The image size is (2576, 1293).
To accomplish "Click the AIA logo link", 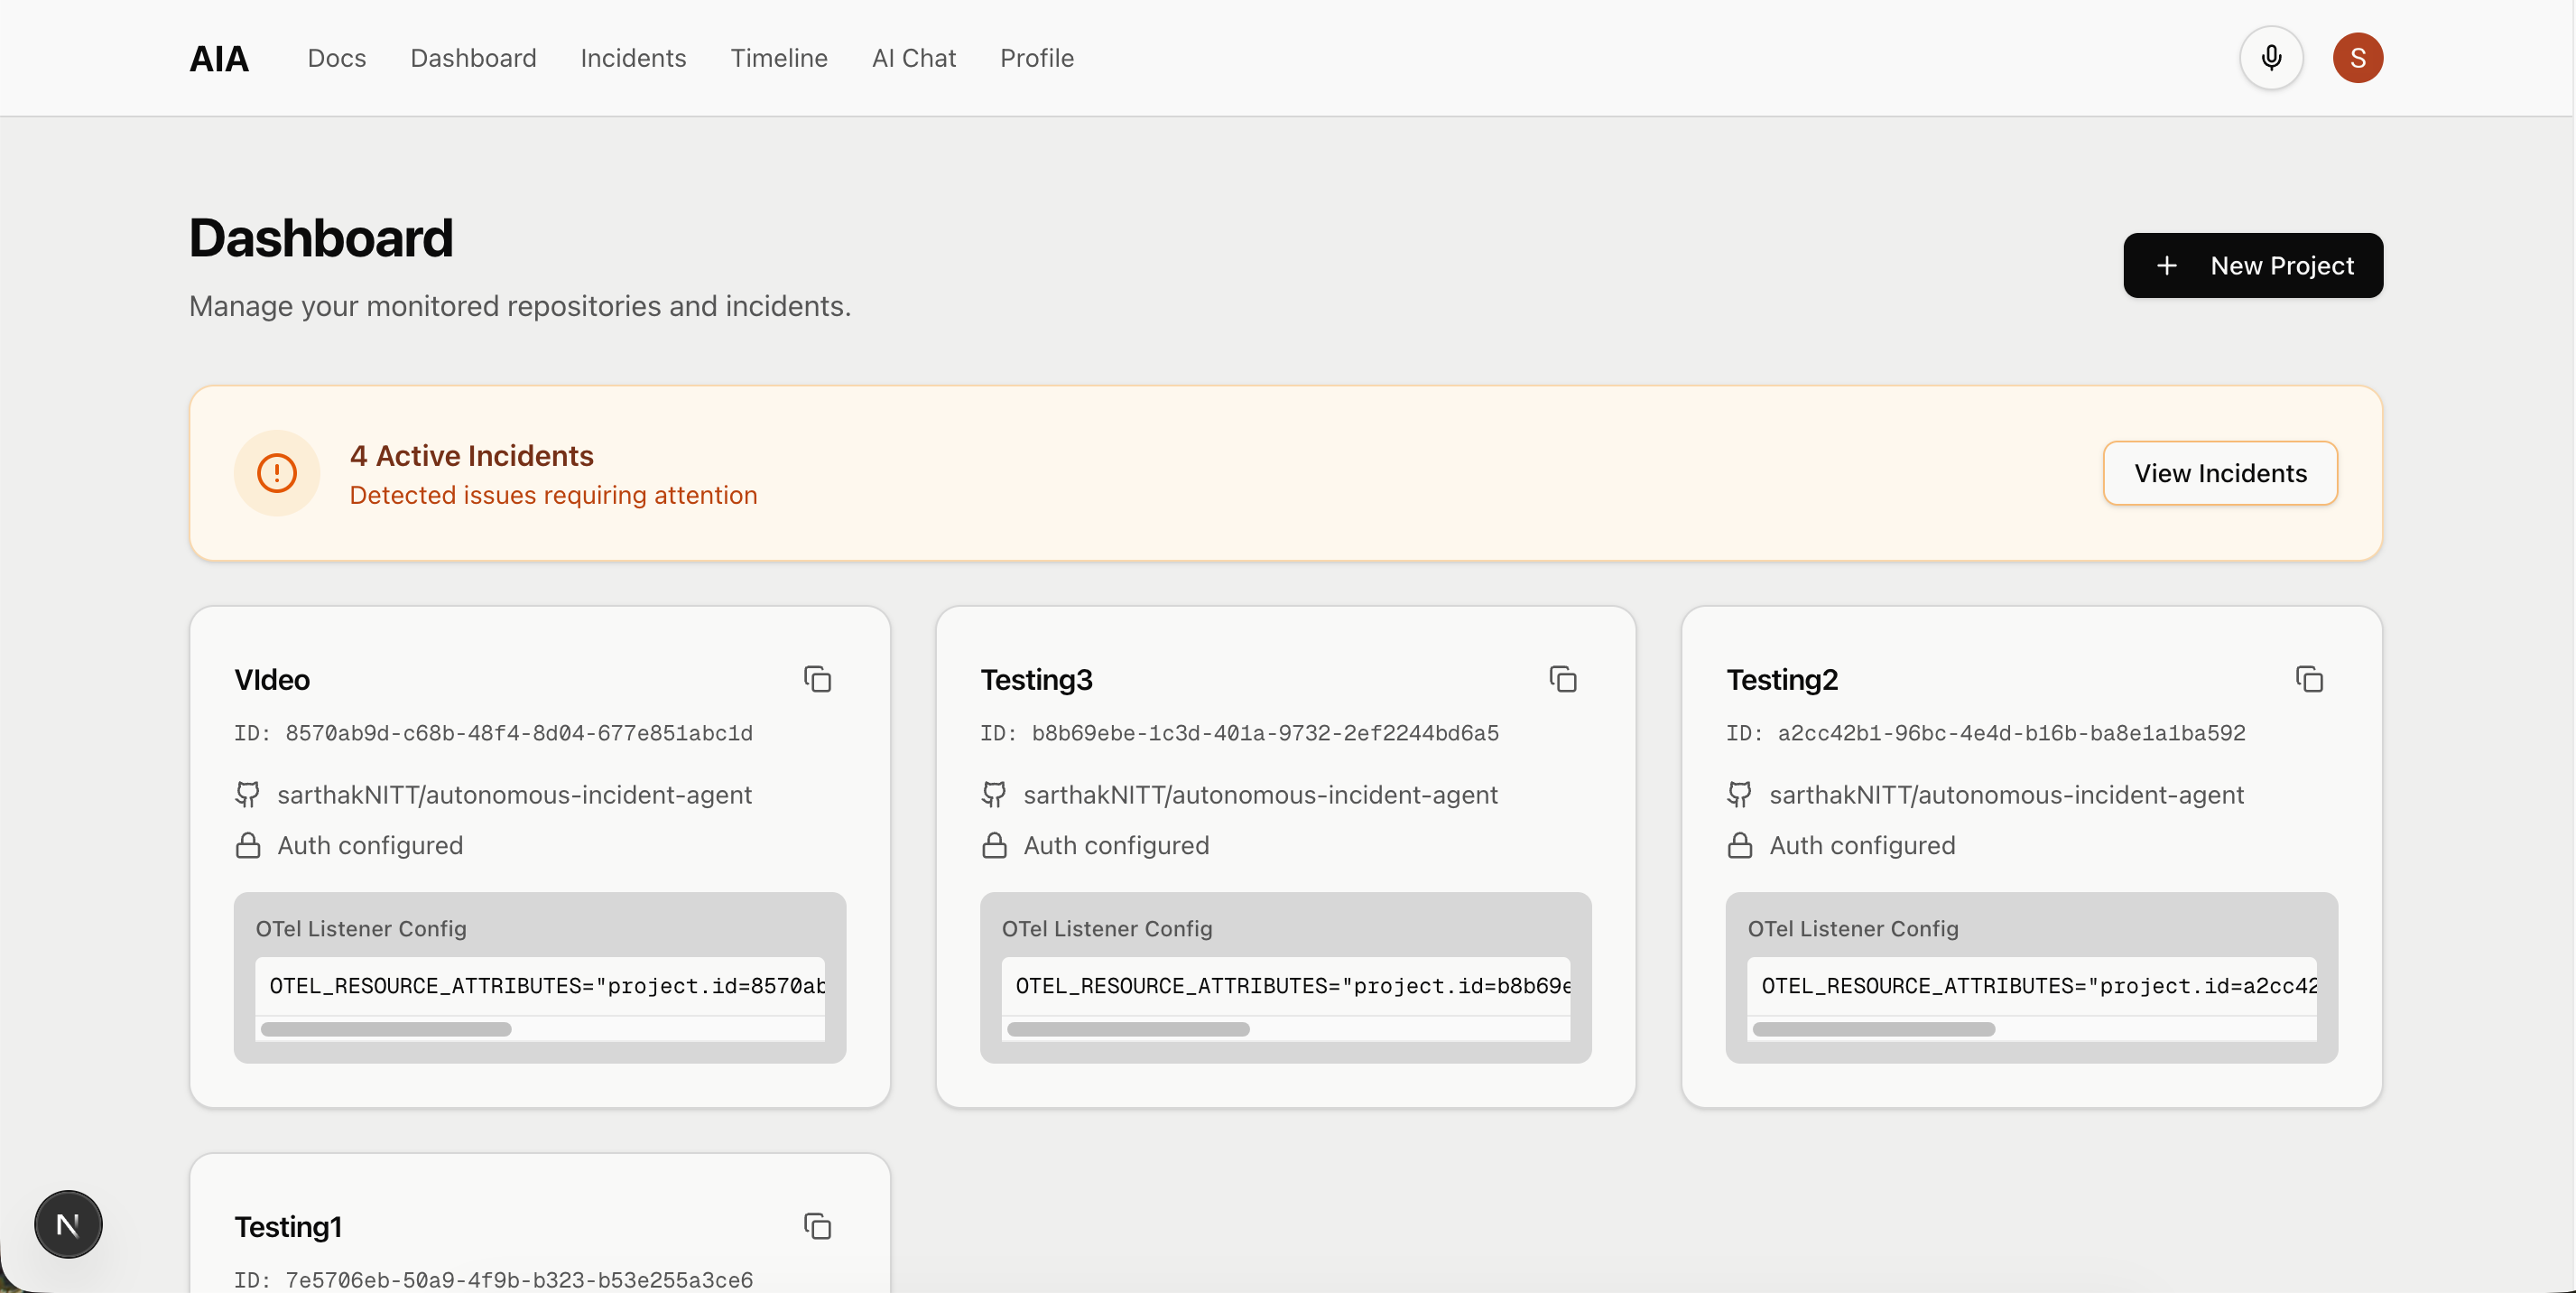I will [x=219, y=58].
